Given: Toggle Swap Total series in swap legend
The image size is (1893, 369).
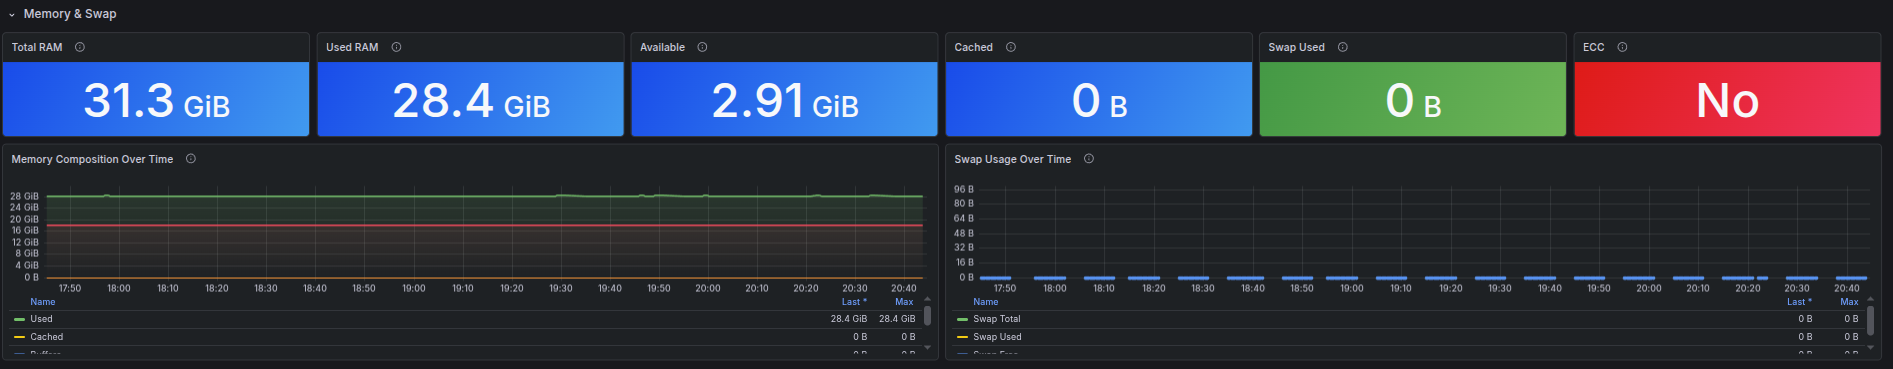Looking at the screenshot, I should [x=997, y=319].
